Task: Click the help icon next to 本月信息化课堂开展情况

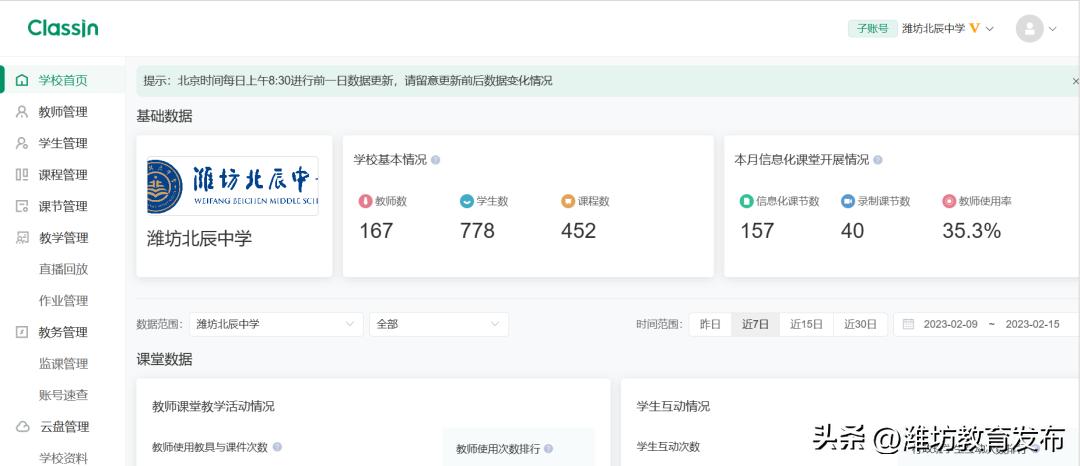Action: (878, 160)
